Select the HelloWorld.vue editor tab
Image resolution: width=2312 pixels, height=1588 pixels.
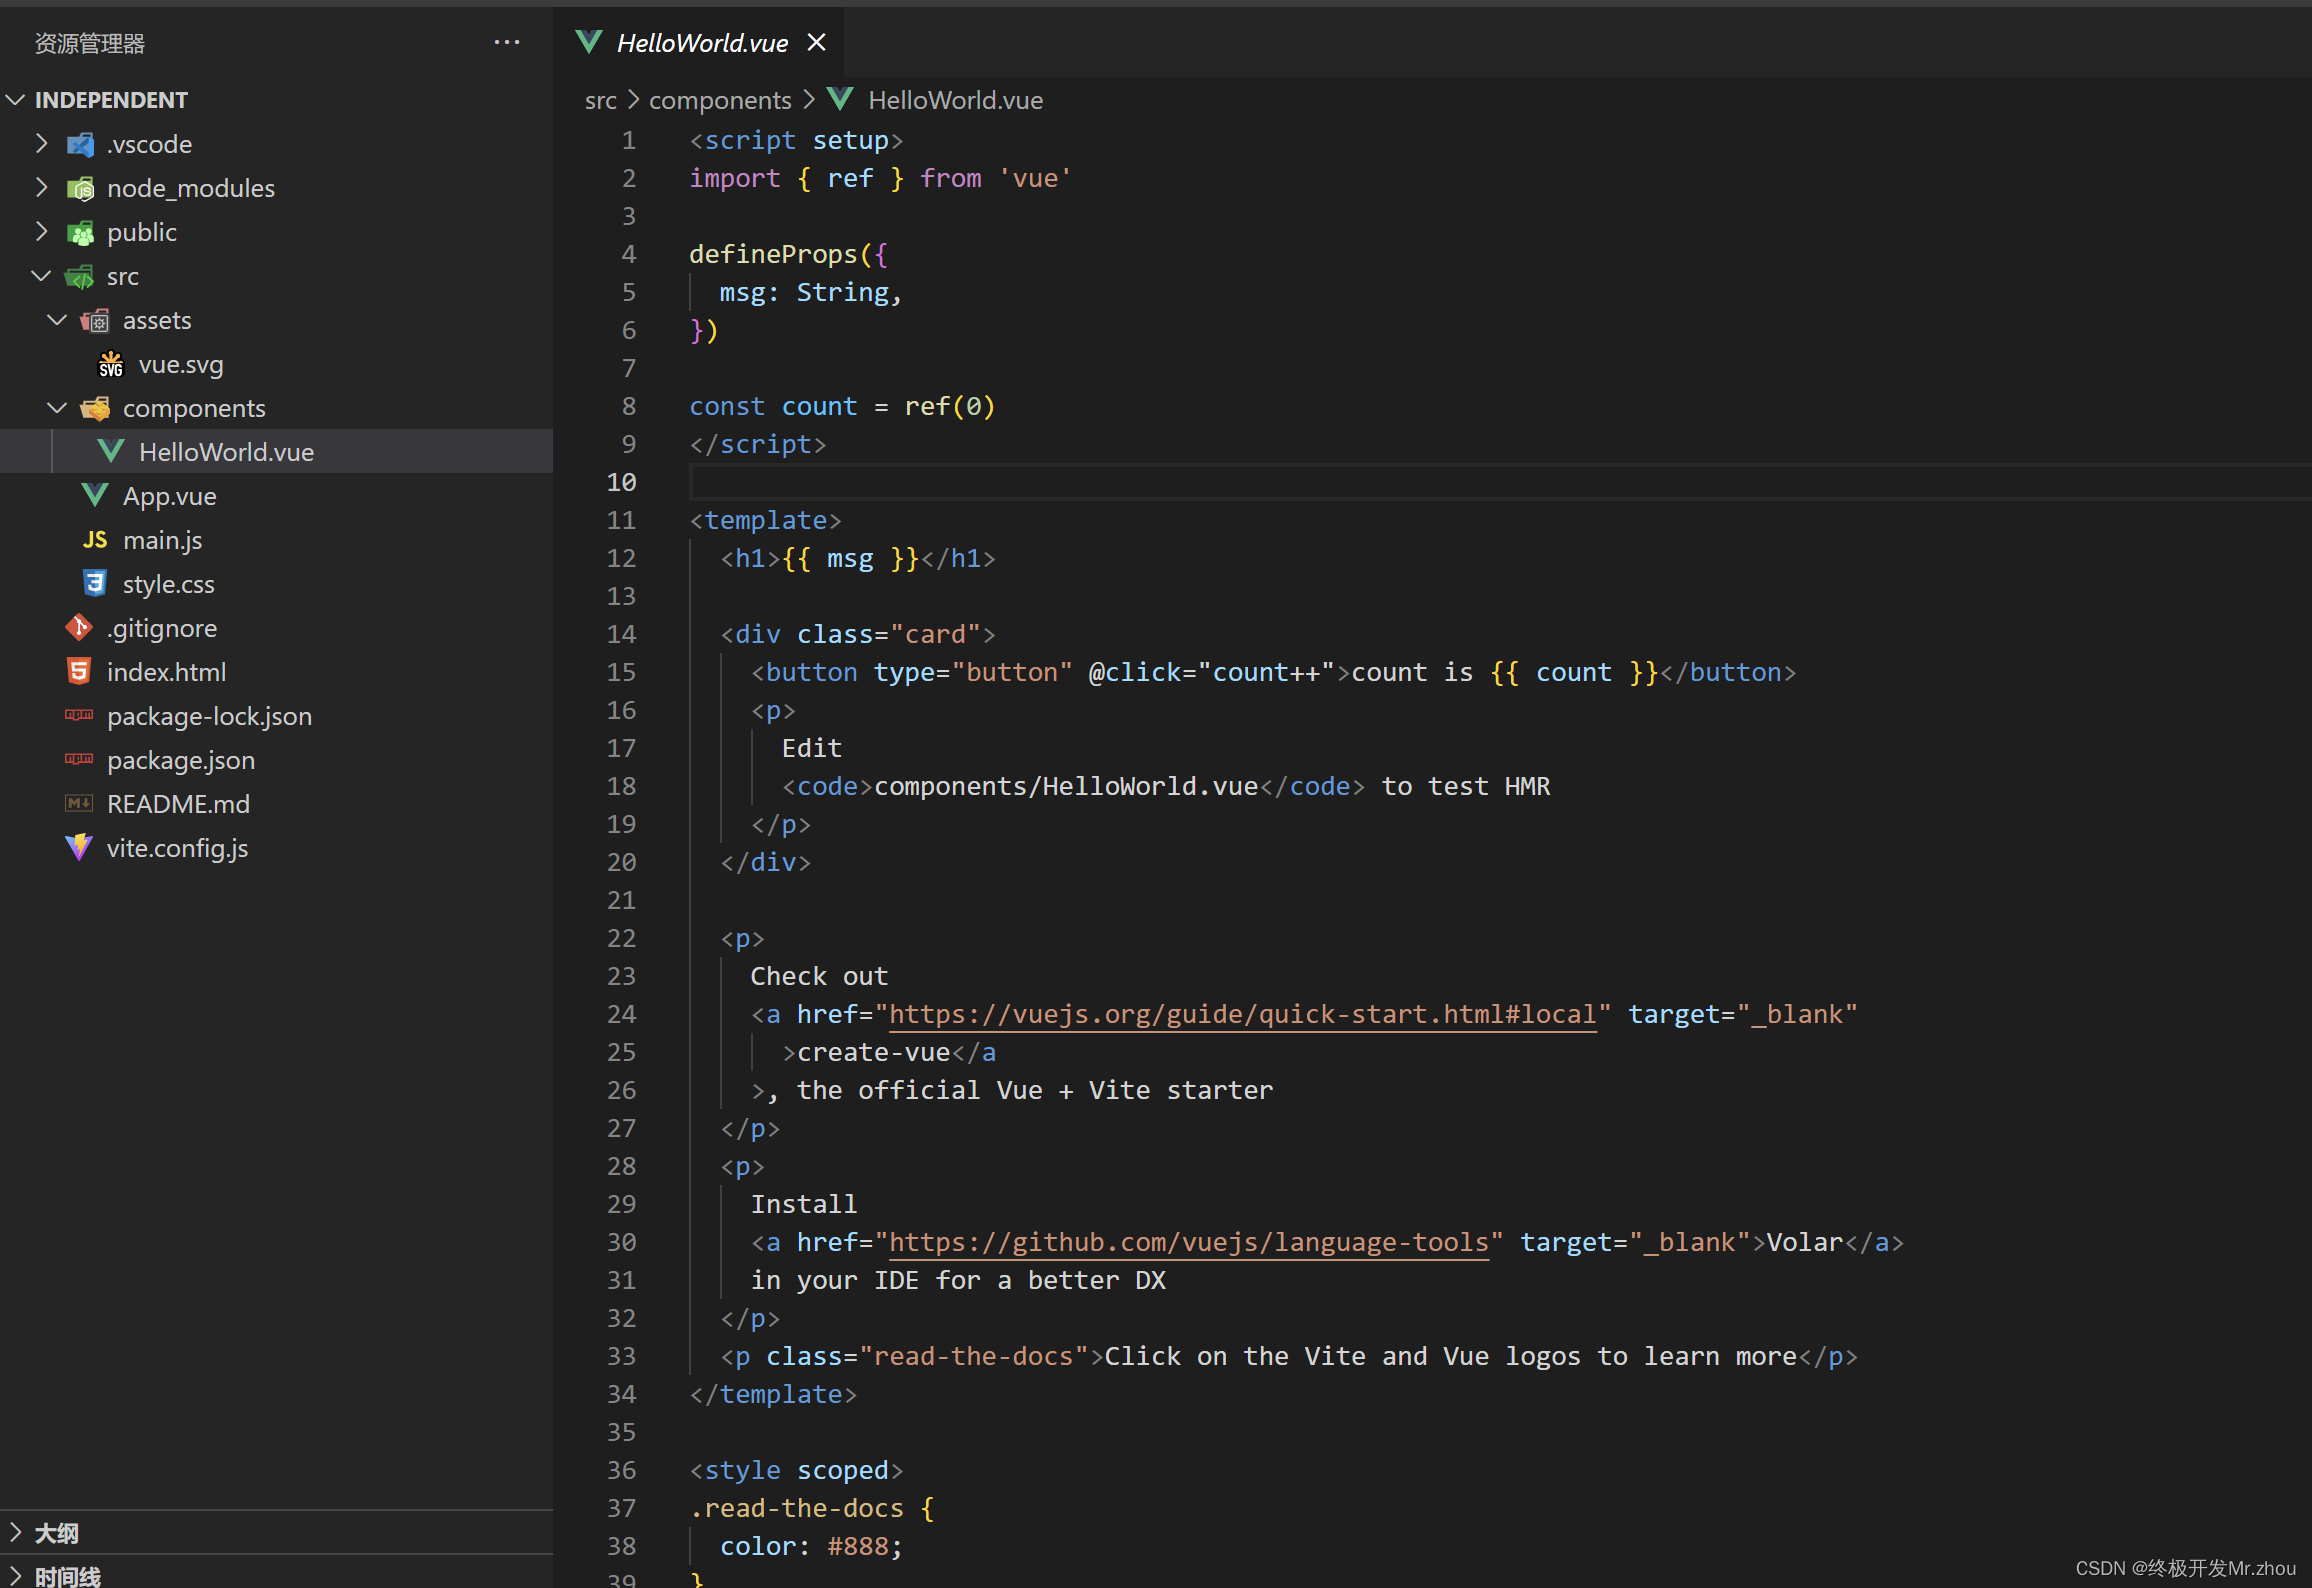(x=701, y=43)
